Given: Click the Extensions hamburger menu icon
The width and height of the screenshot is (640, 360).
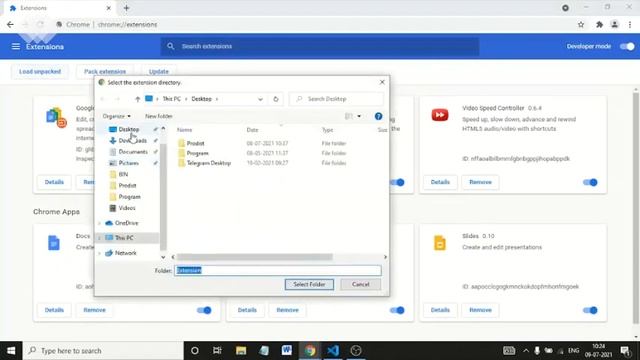Looking at the screenshot, I should pyautogui.click(x=16, y=47).
